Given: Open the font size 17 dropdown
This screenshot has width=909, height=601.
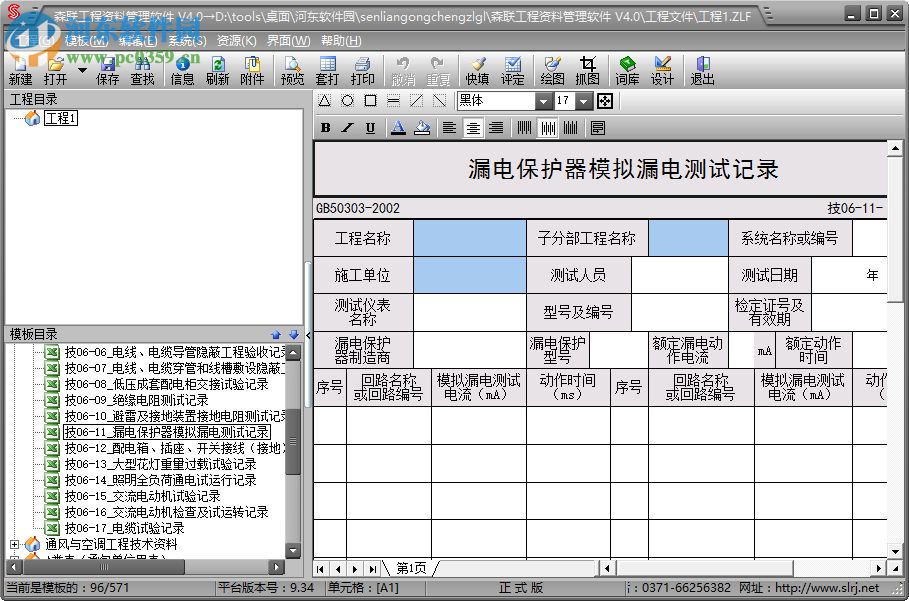Looking at the screenshot, I should pos(582,101).
